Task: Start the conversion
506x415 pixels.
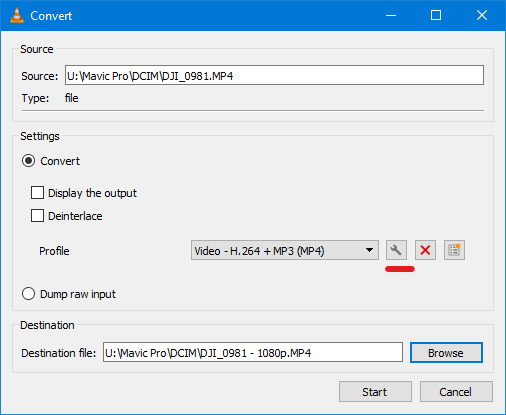Action: (375, 392)
